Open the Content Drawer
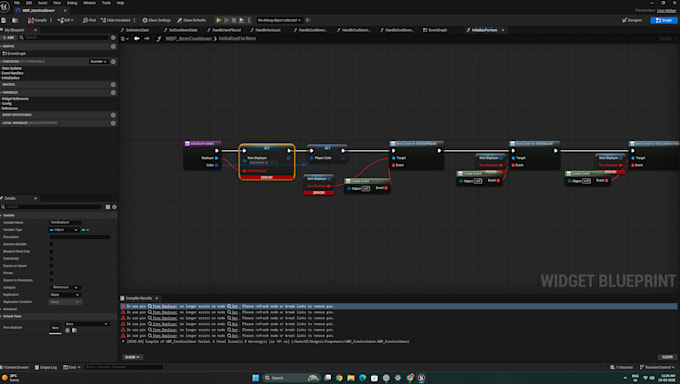 pos(15,367)
